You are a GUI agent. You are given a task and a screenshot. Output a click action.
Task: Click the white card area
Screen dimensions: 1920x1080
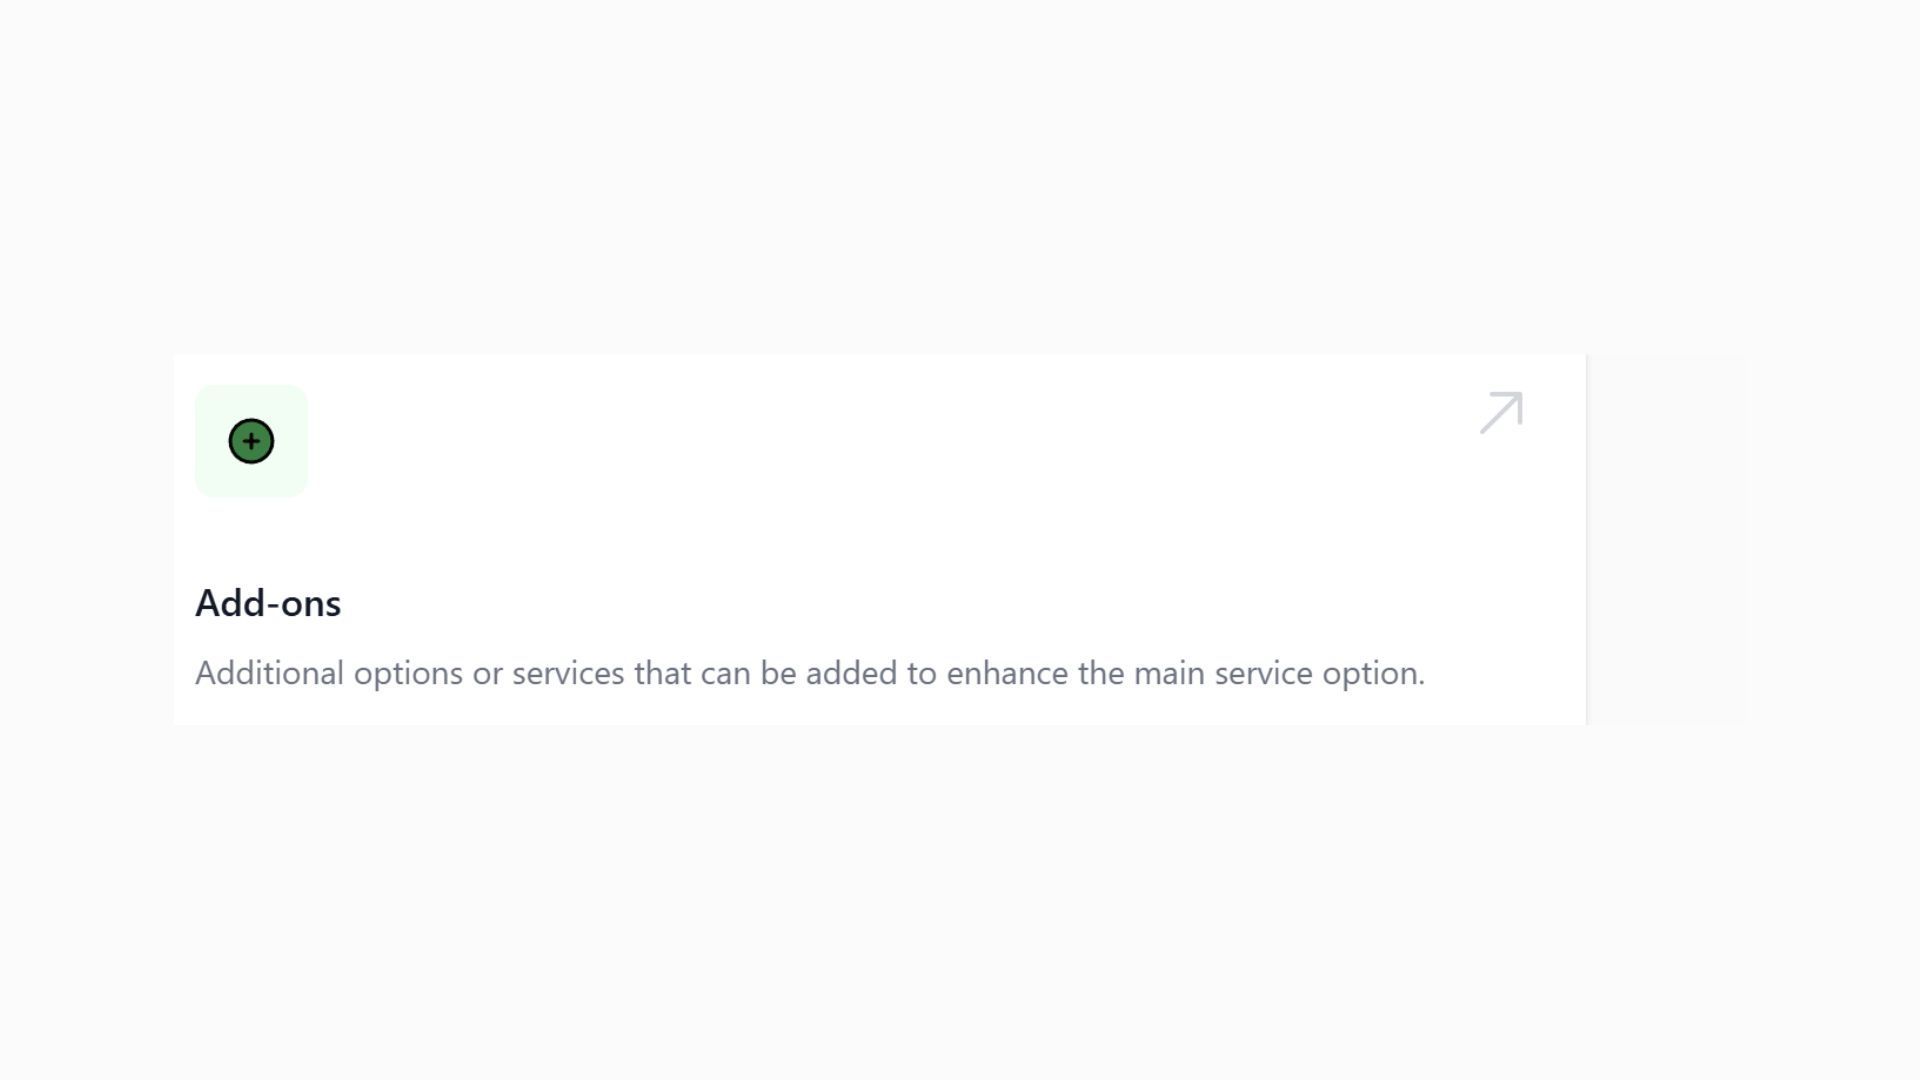[x=880, y=537]
